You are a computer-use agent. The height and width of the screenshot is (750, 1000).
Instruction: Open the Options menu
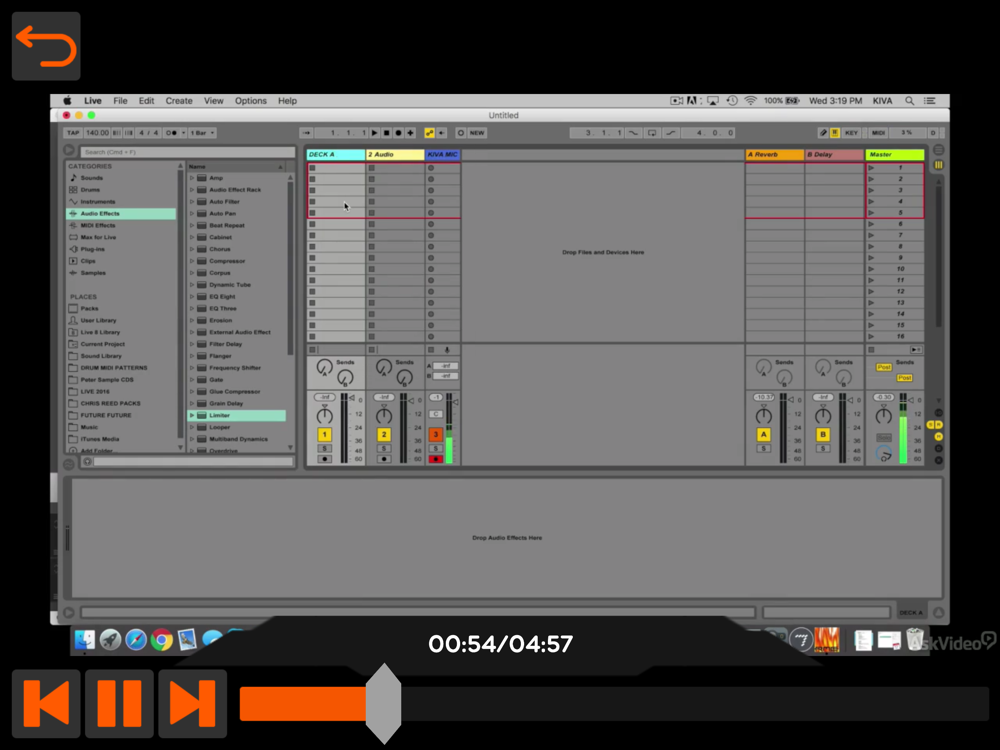(x=251, y=101)
